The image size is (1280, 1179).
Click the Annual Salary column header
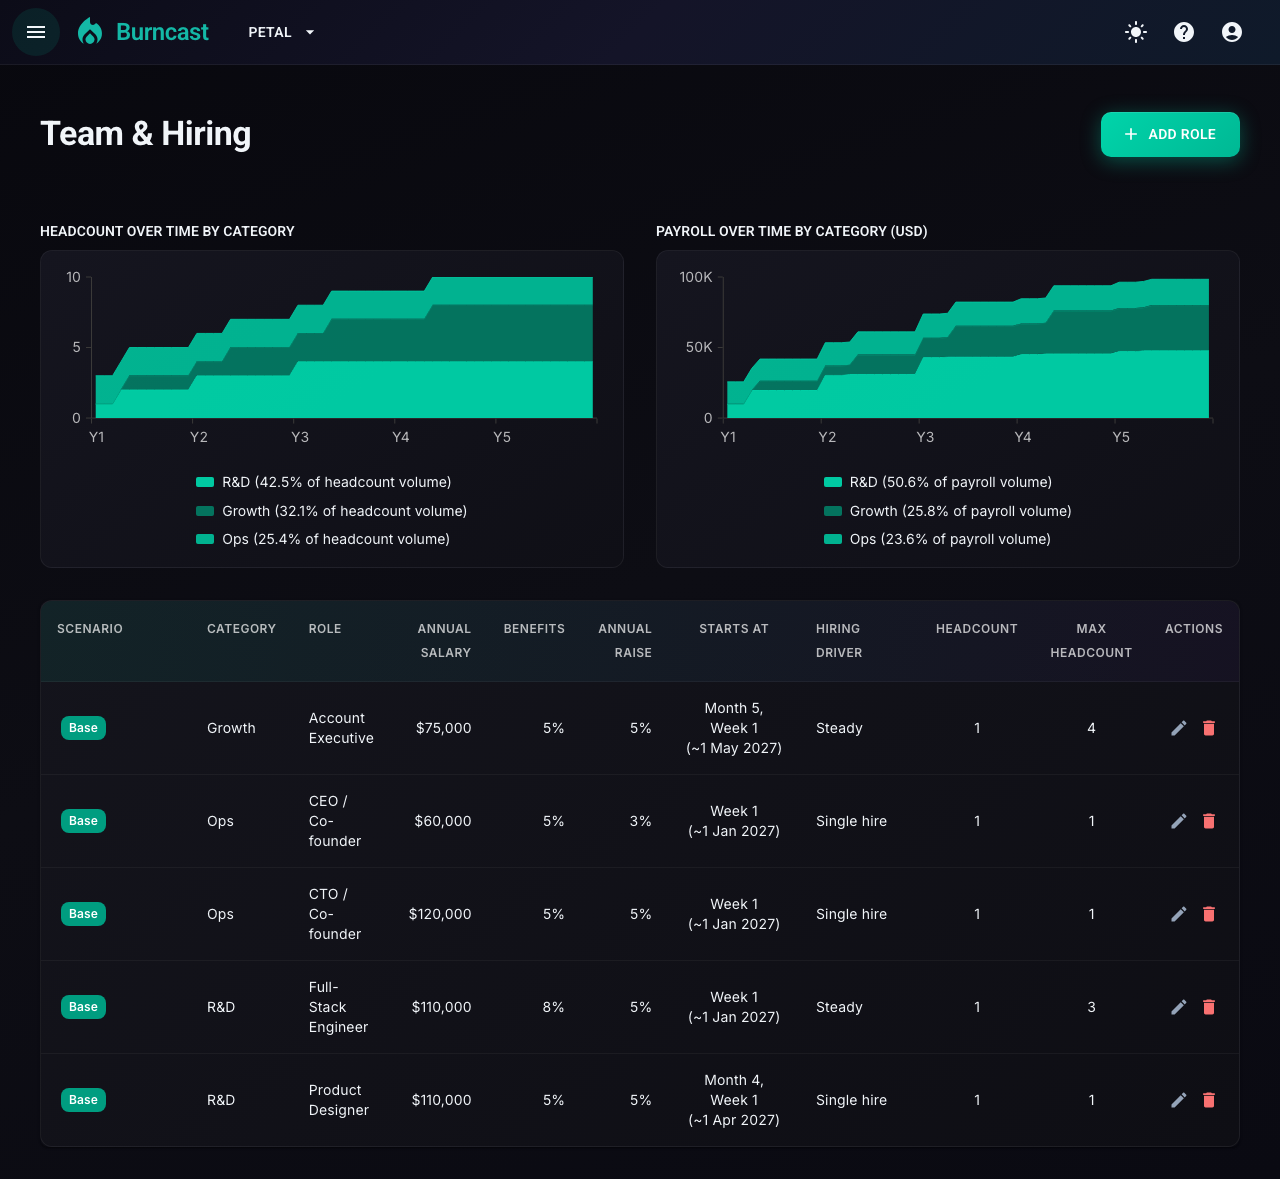tap(444, 641)
